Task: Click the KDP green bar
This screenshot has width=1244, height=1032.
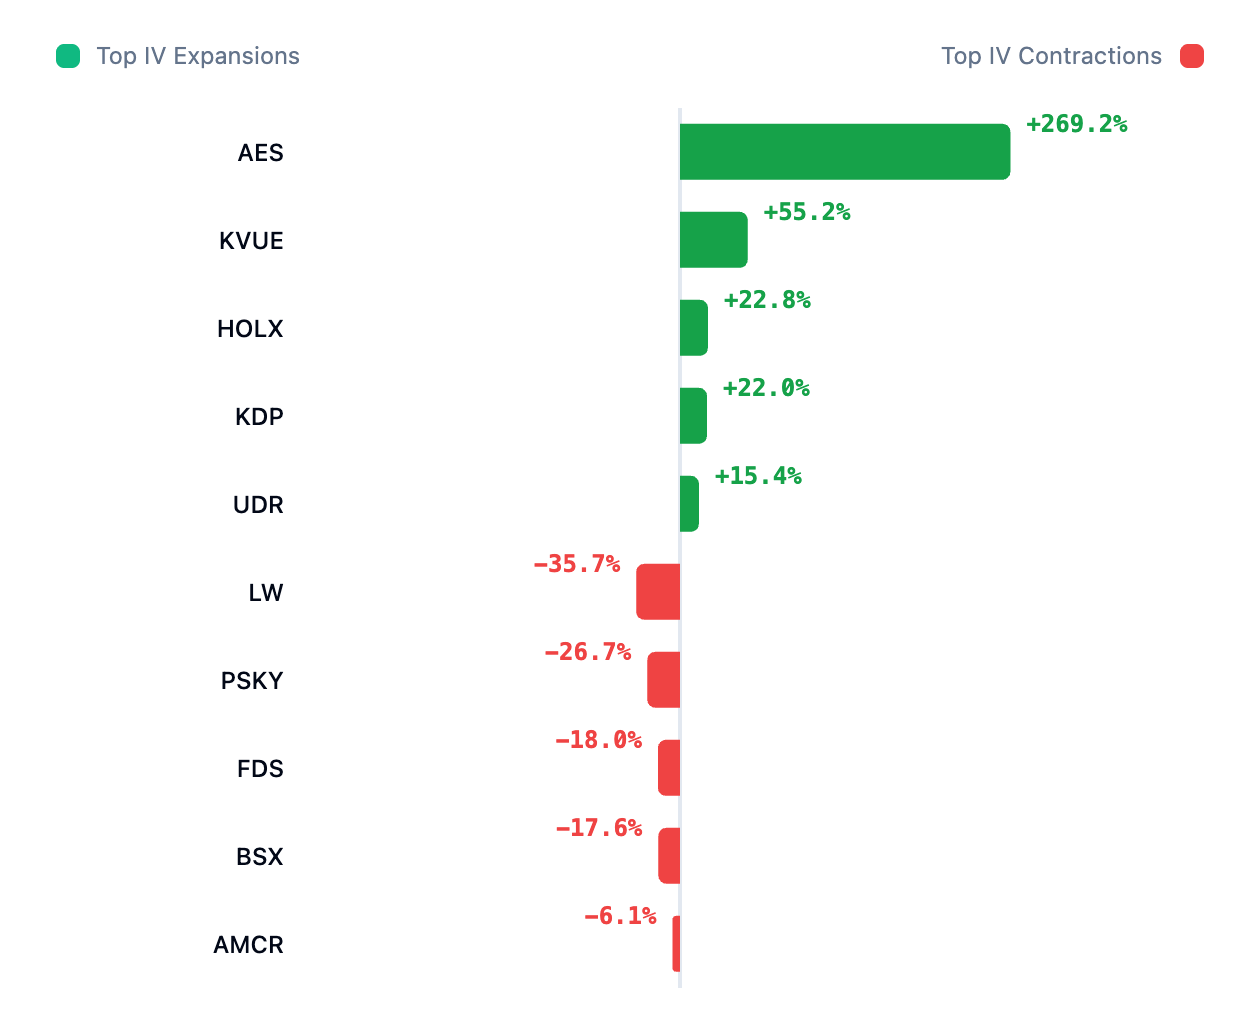Action: pos(693,416)
